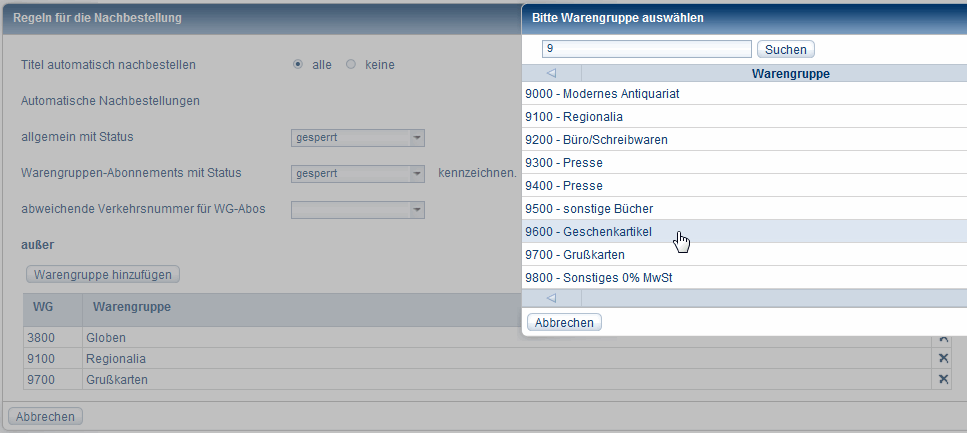The width and height of the screenshot is (967, 433).
Task: Click back arrow above the Warengruppe list
Action: pos(551,74)
